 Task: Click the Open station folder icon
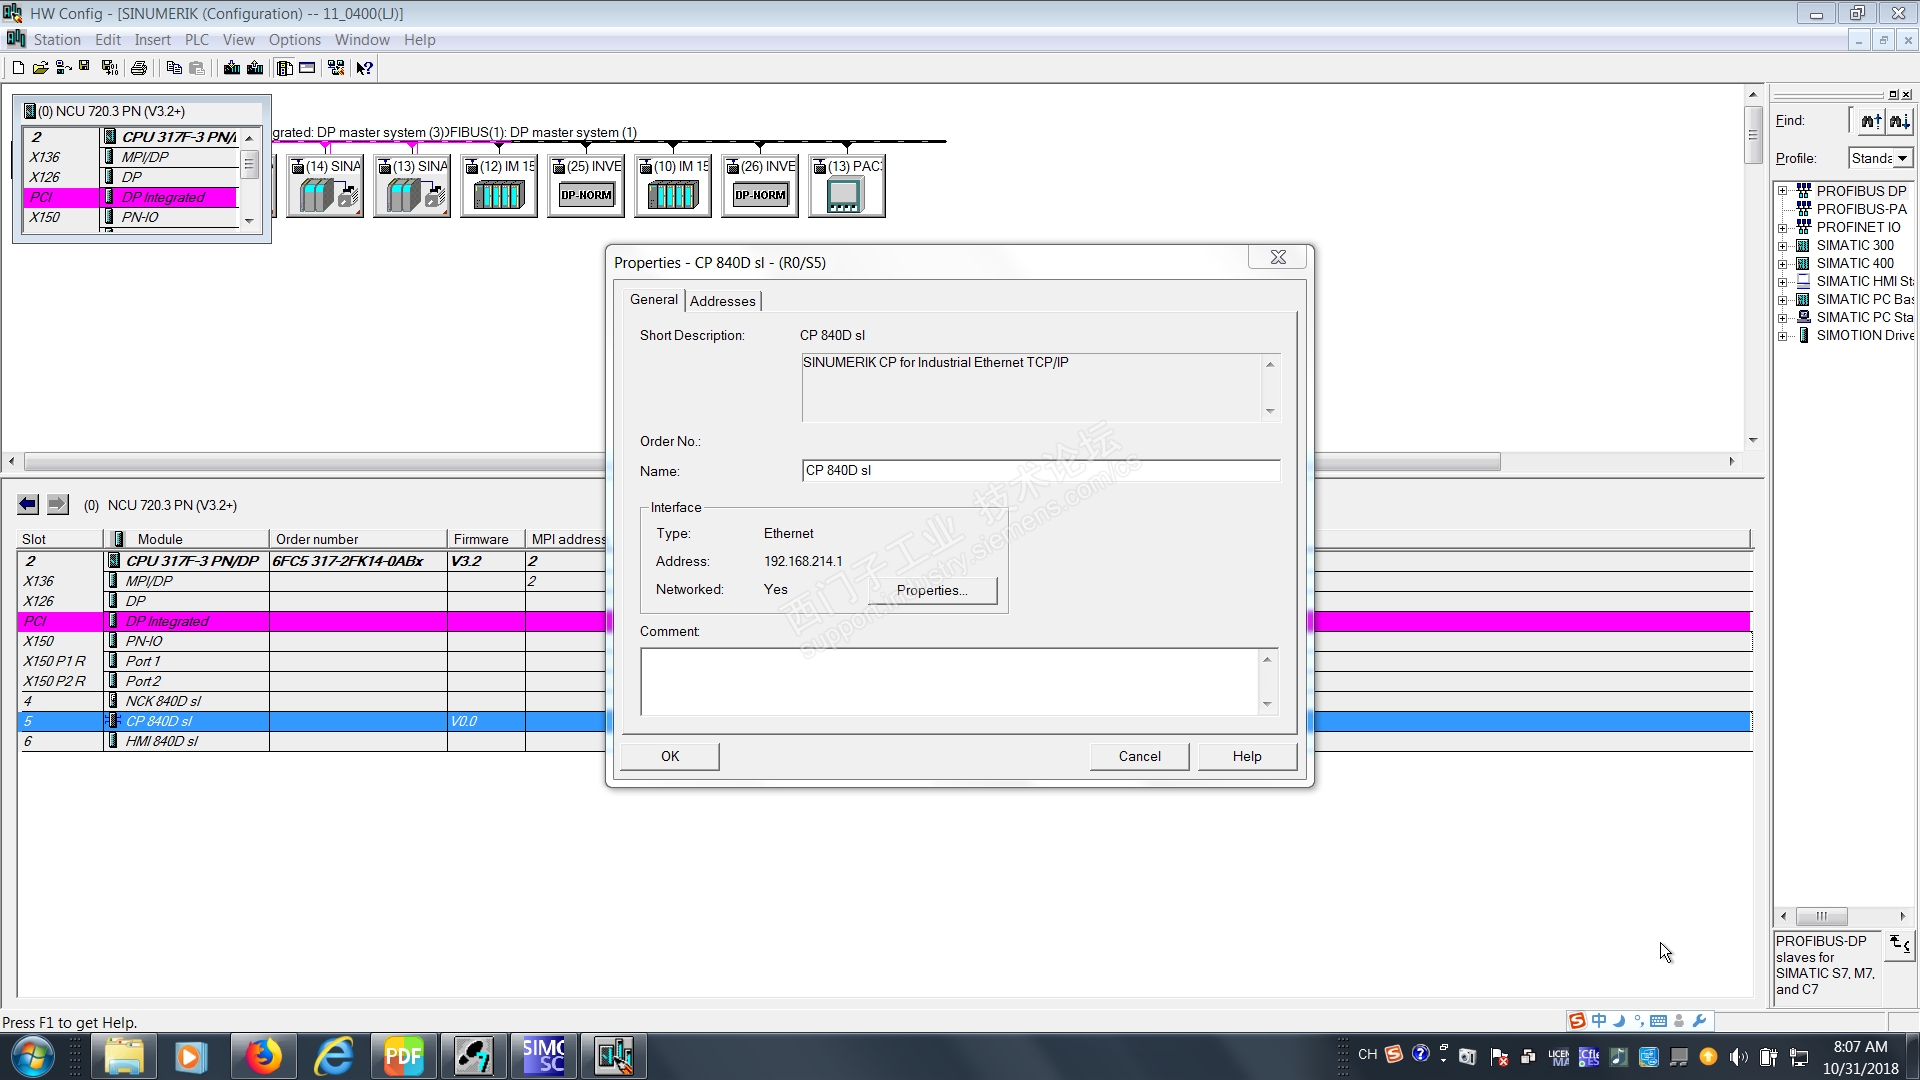[x=40, y=68]
